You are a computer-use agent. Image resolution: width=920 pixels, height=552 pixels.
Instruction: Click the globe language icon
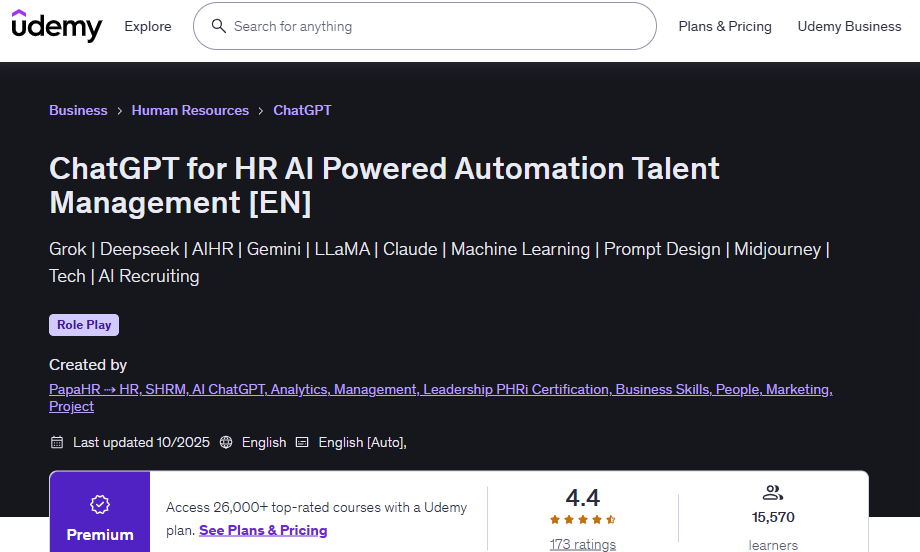pyautogui.click(x=226, y=442)
